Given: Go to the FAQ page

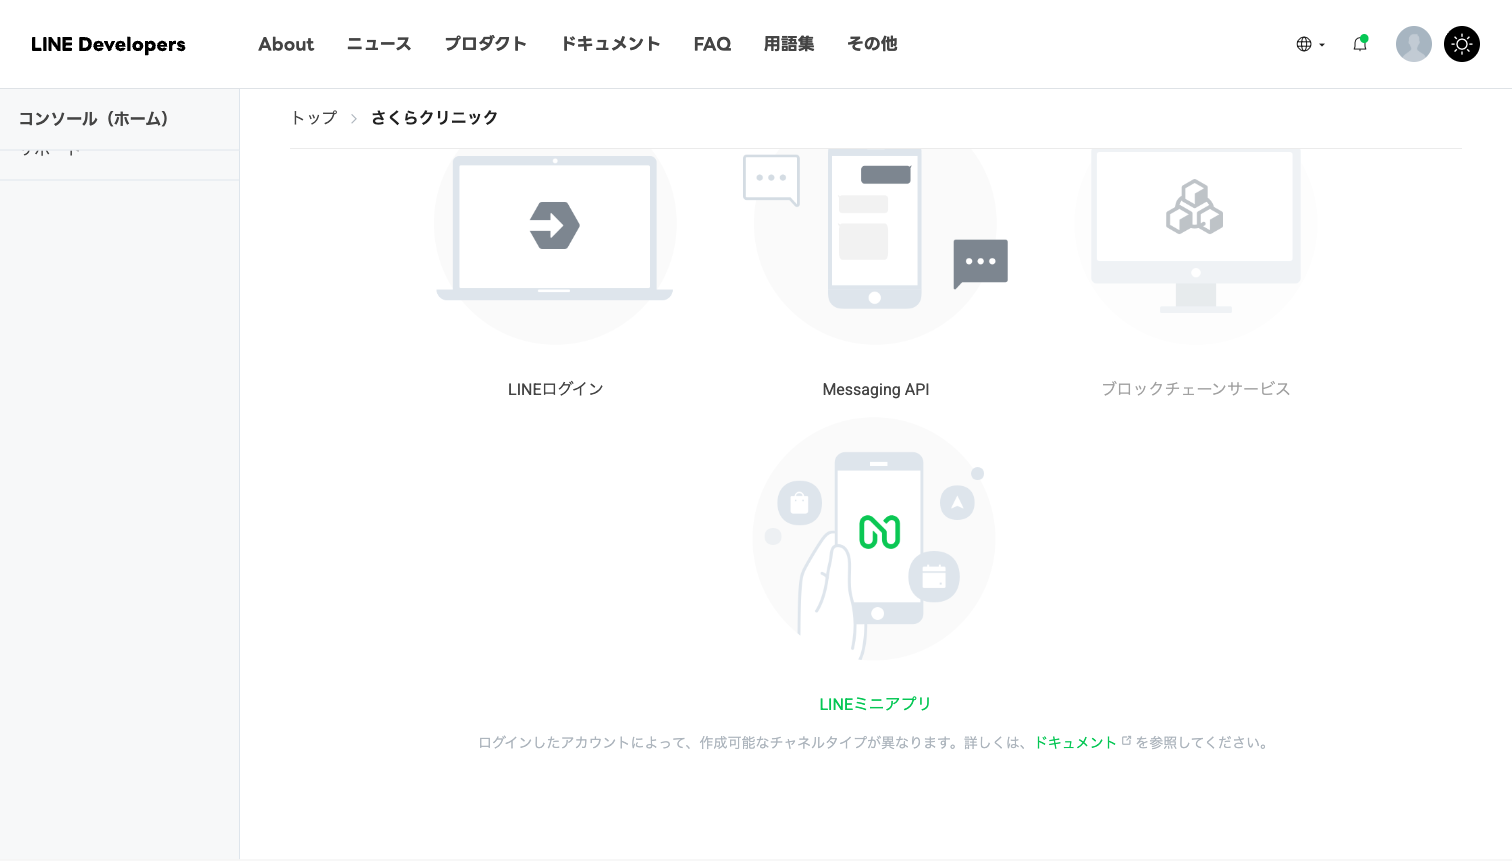Looking at the screenshot, I should pyautogui.click(x=712, y=44).
